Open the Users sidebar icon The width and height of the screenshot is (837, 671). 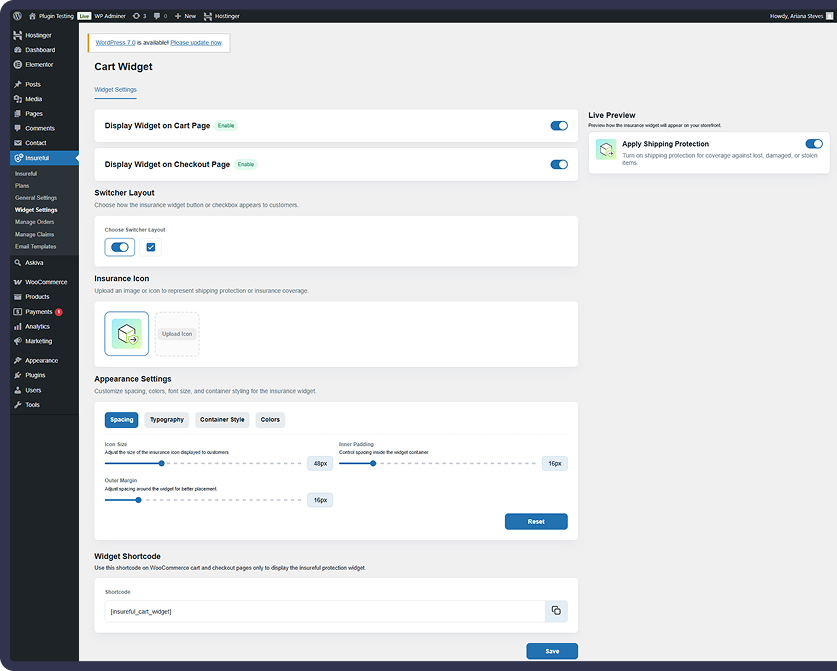pos(18,390)
